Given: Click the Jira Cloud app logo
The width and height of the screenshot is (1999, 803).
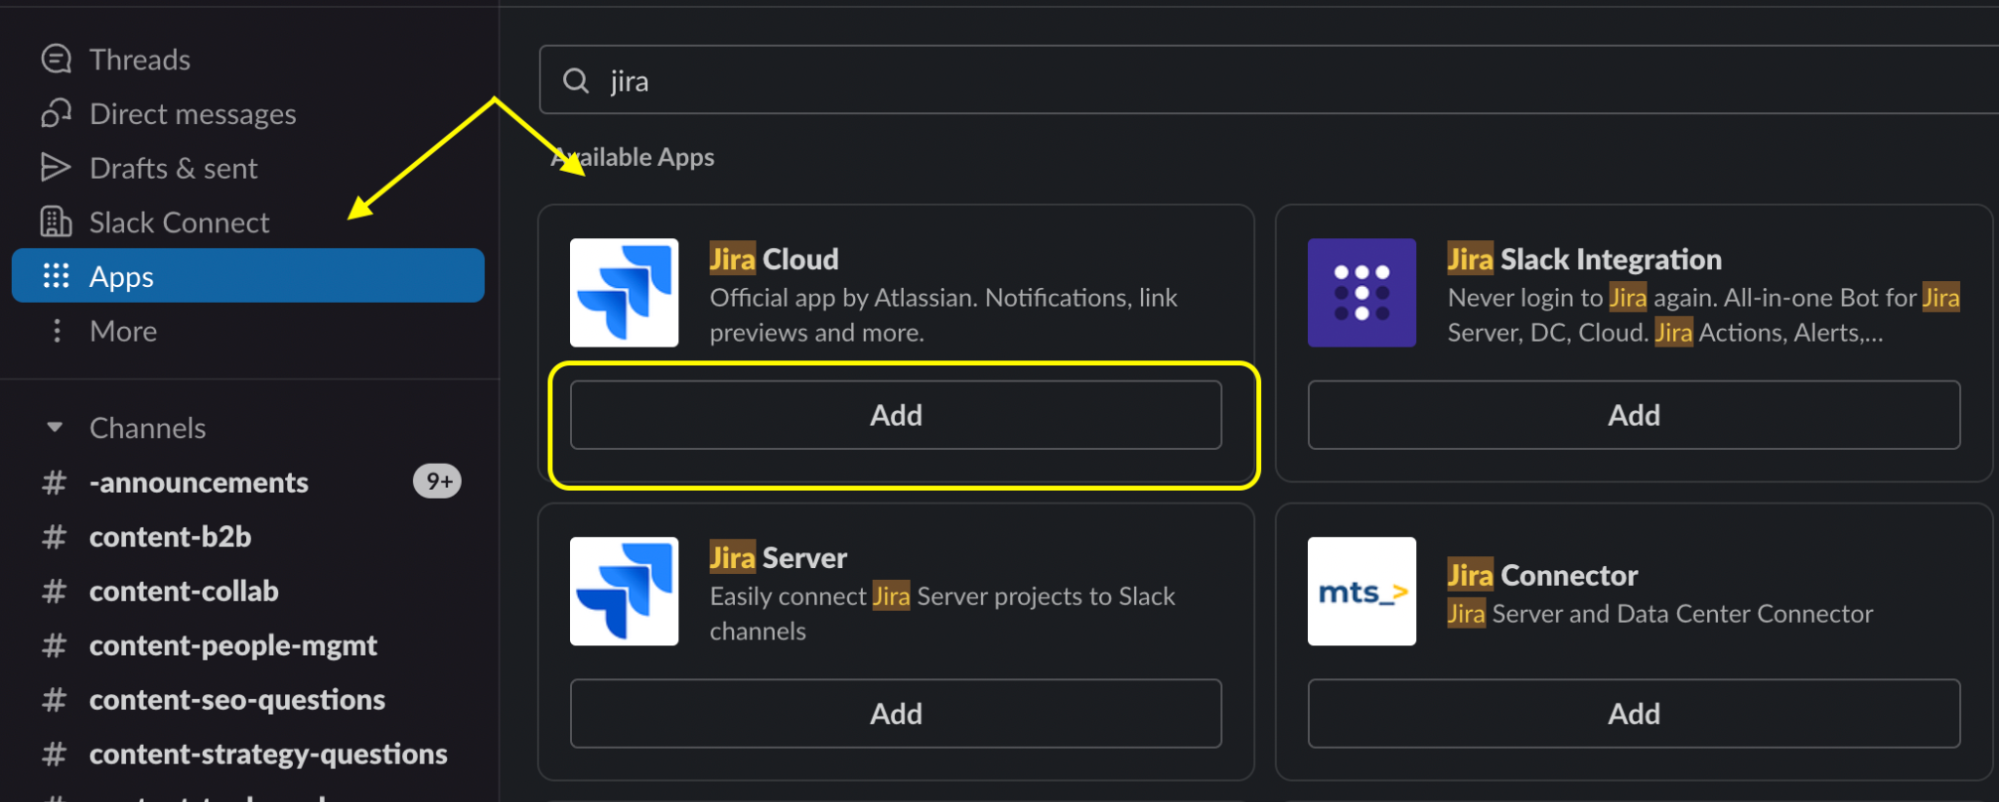Looking at the screenshot, I should point(624,293).
